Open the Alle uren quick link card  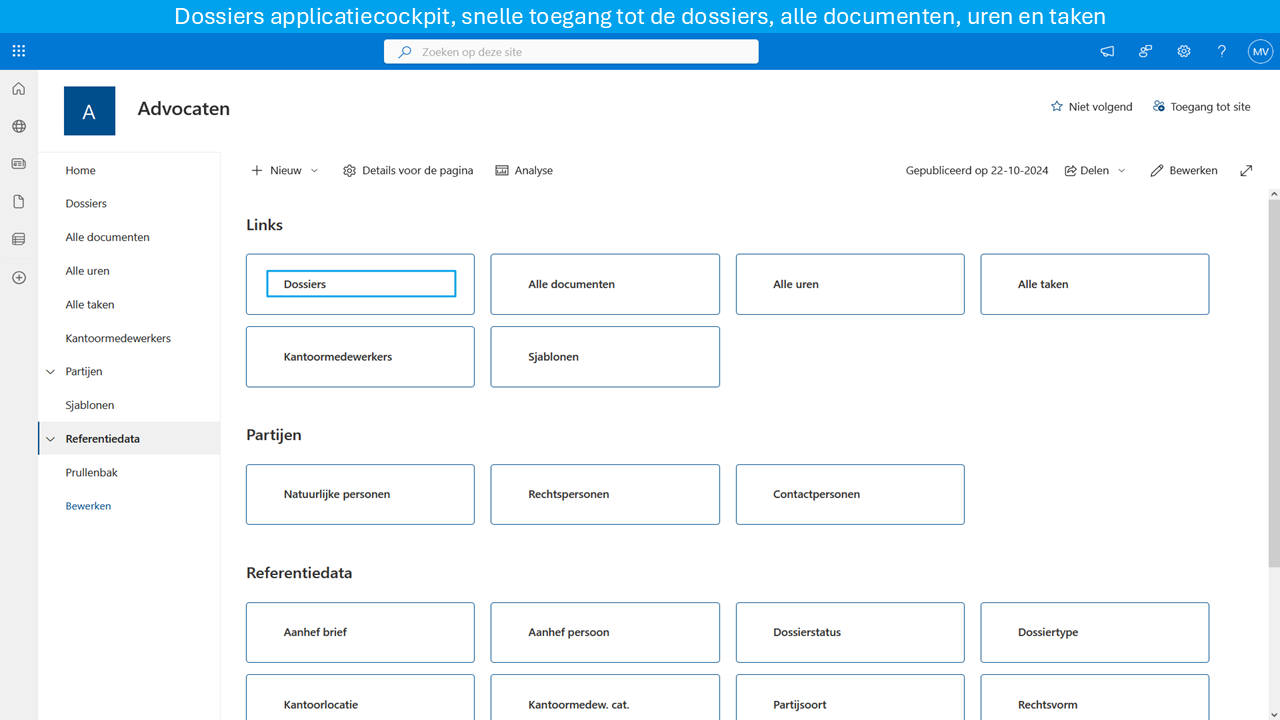click(x=850, y=284)
